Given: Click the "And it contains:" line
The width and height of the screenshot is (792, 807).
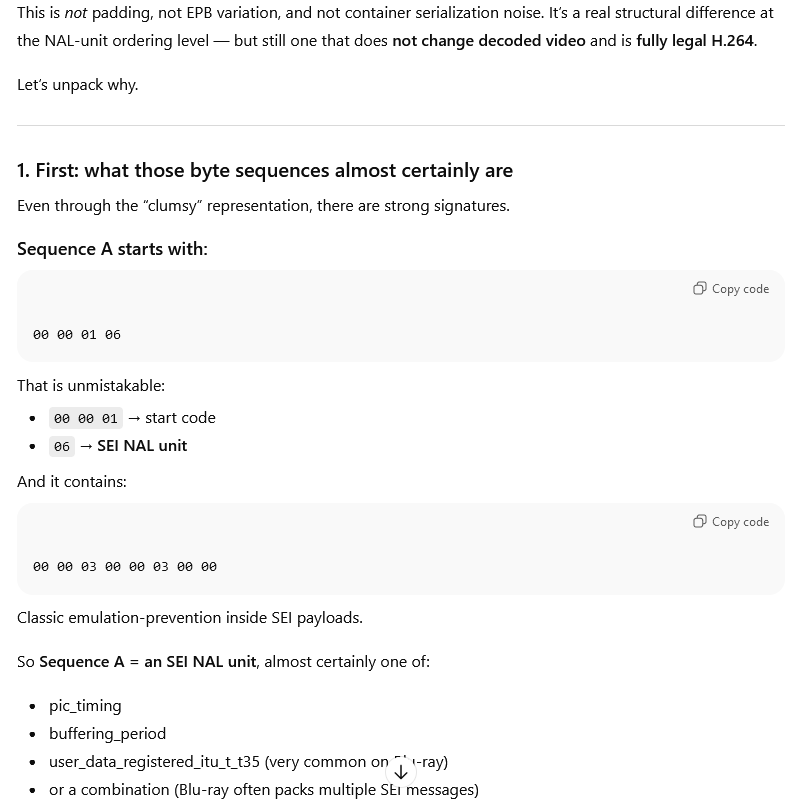Looking at the screenshot, I should 72,482.
